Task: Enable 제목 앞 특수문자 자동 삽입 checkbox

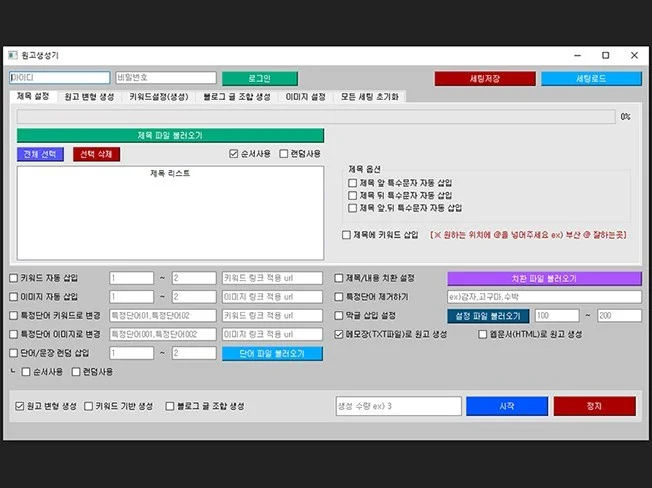Action: [x=353, y=183]
